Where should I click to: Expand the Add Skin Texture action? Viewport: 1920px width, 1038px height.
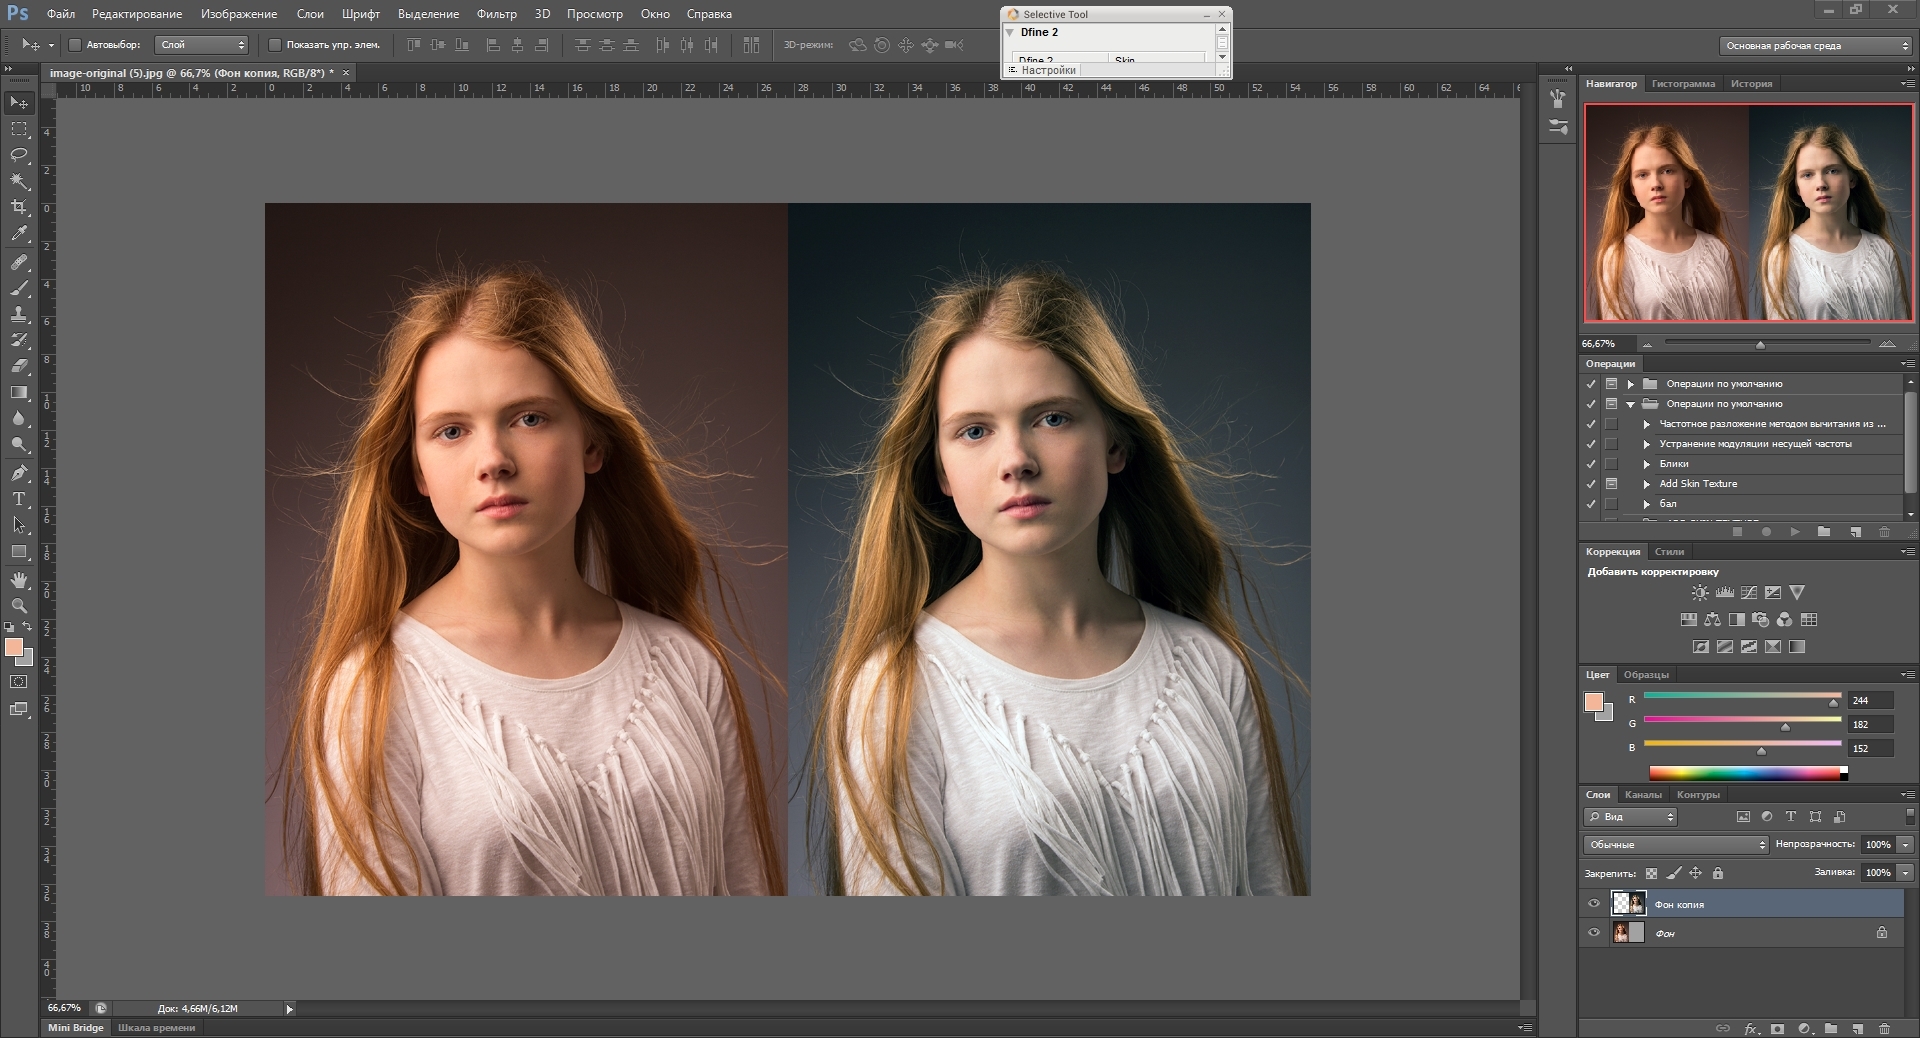[x=1647, y=484]
